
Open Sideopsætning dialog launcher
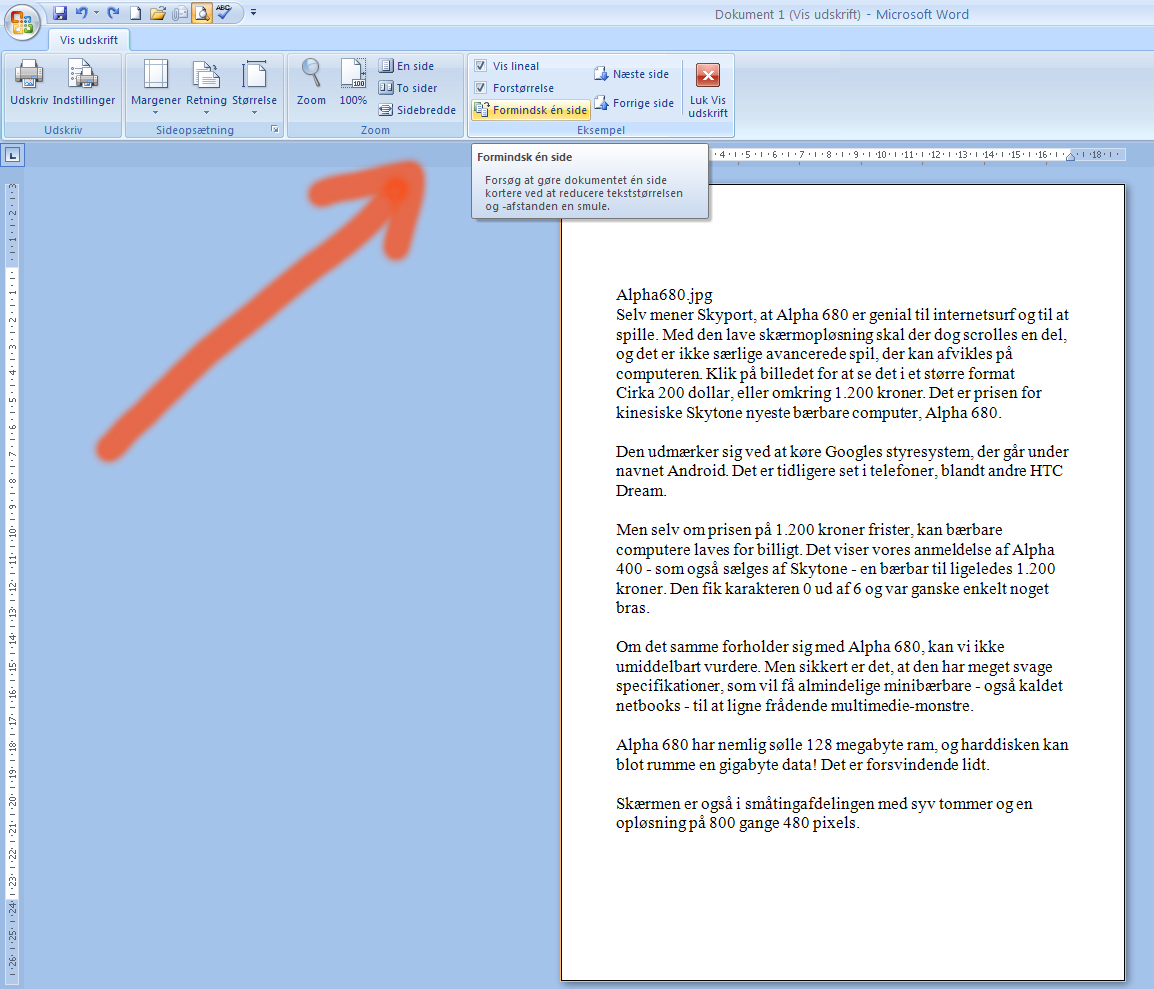click(275, 131)
